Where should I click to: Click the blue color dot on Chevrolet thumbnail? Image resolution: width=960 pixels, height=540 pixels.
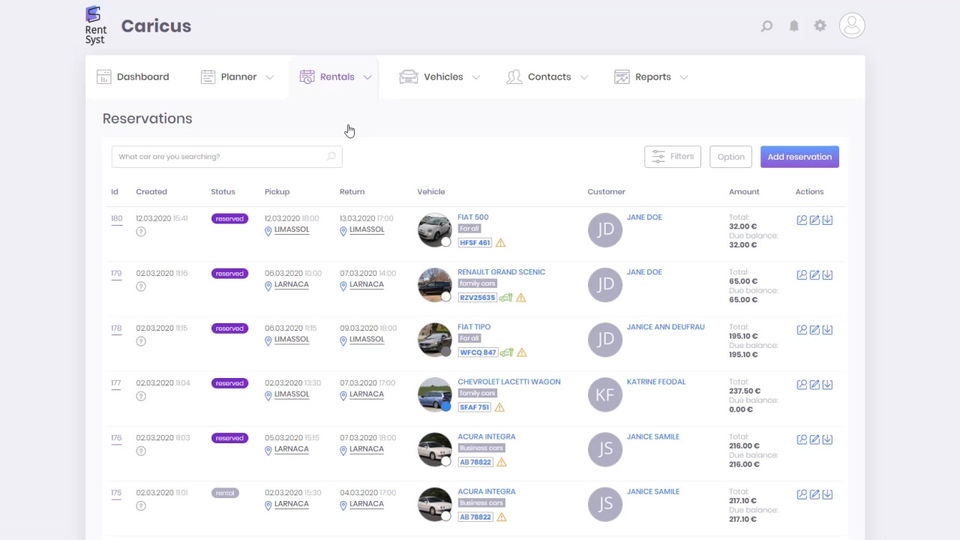pos(446,406)
